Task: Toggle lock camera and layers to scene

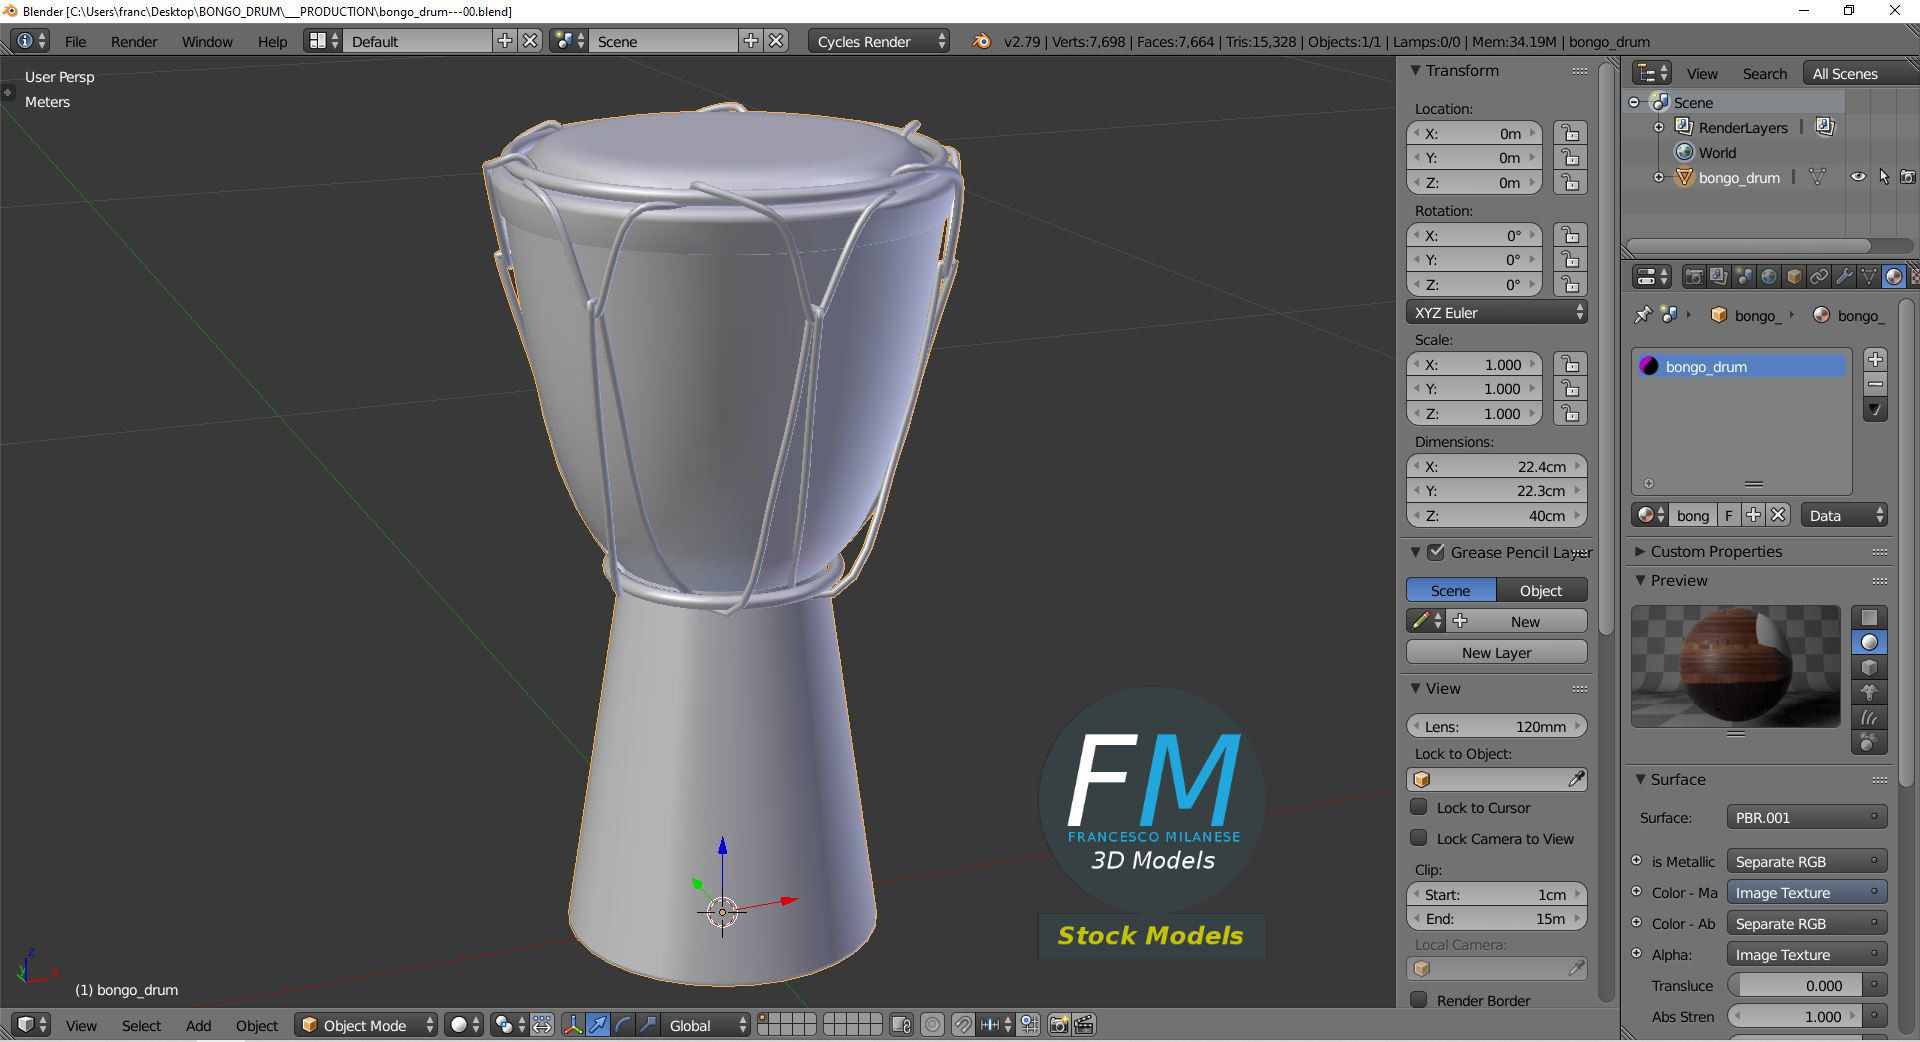Action: tap(901, 1025)
